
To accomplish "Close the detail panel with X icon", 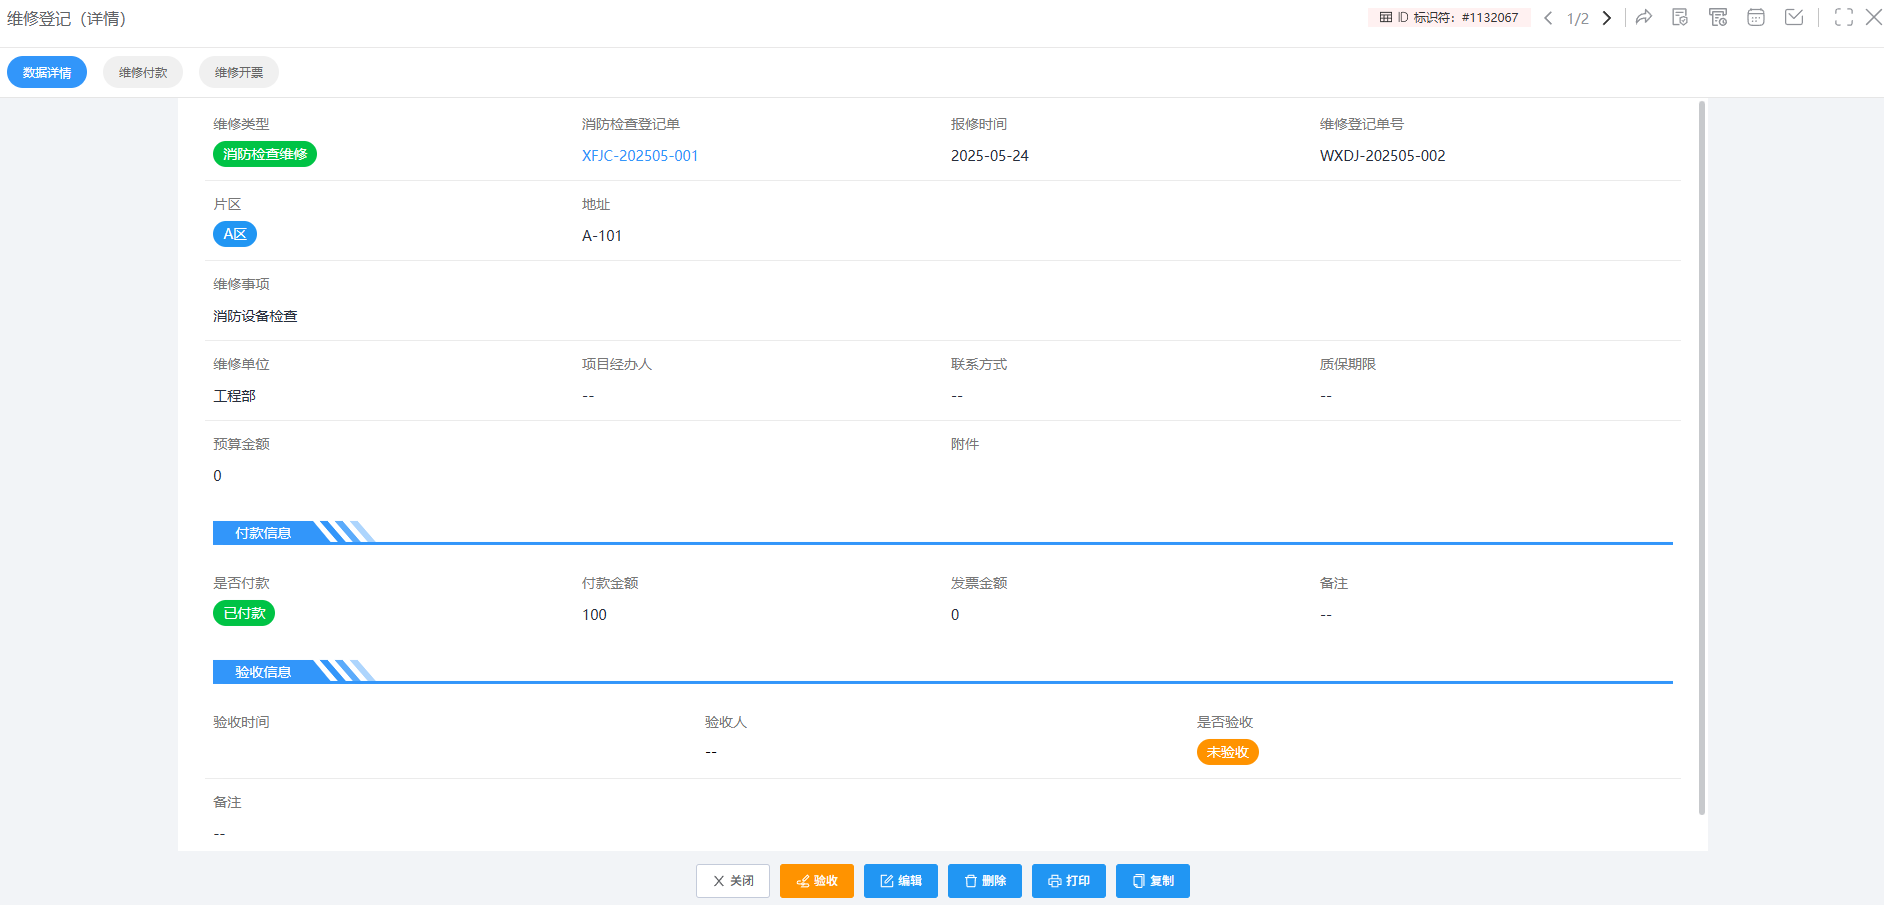I will pos(1873,18).
